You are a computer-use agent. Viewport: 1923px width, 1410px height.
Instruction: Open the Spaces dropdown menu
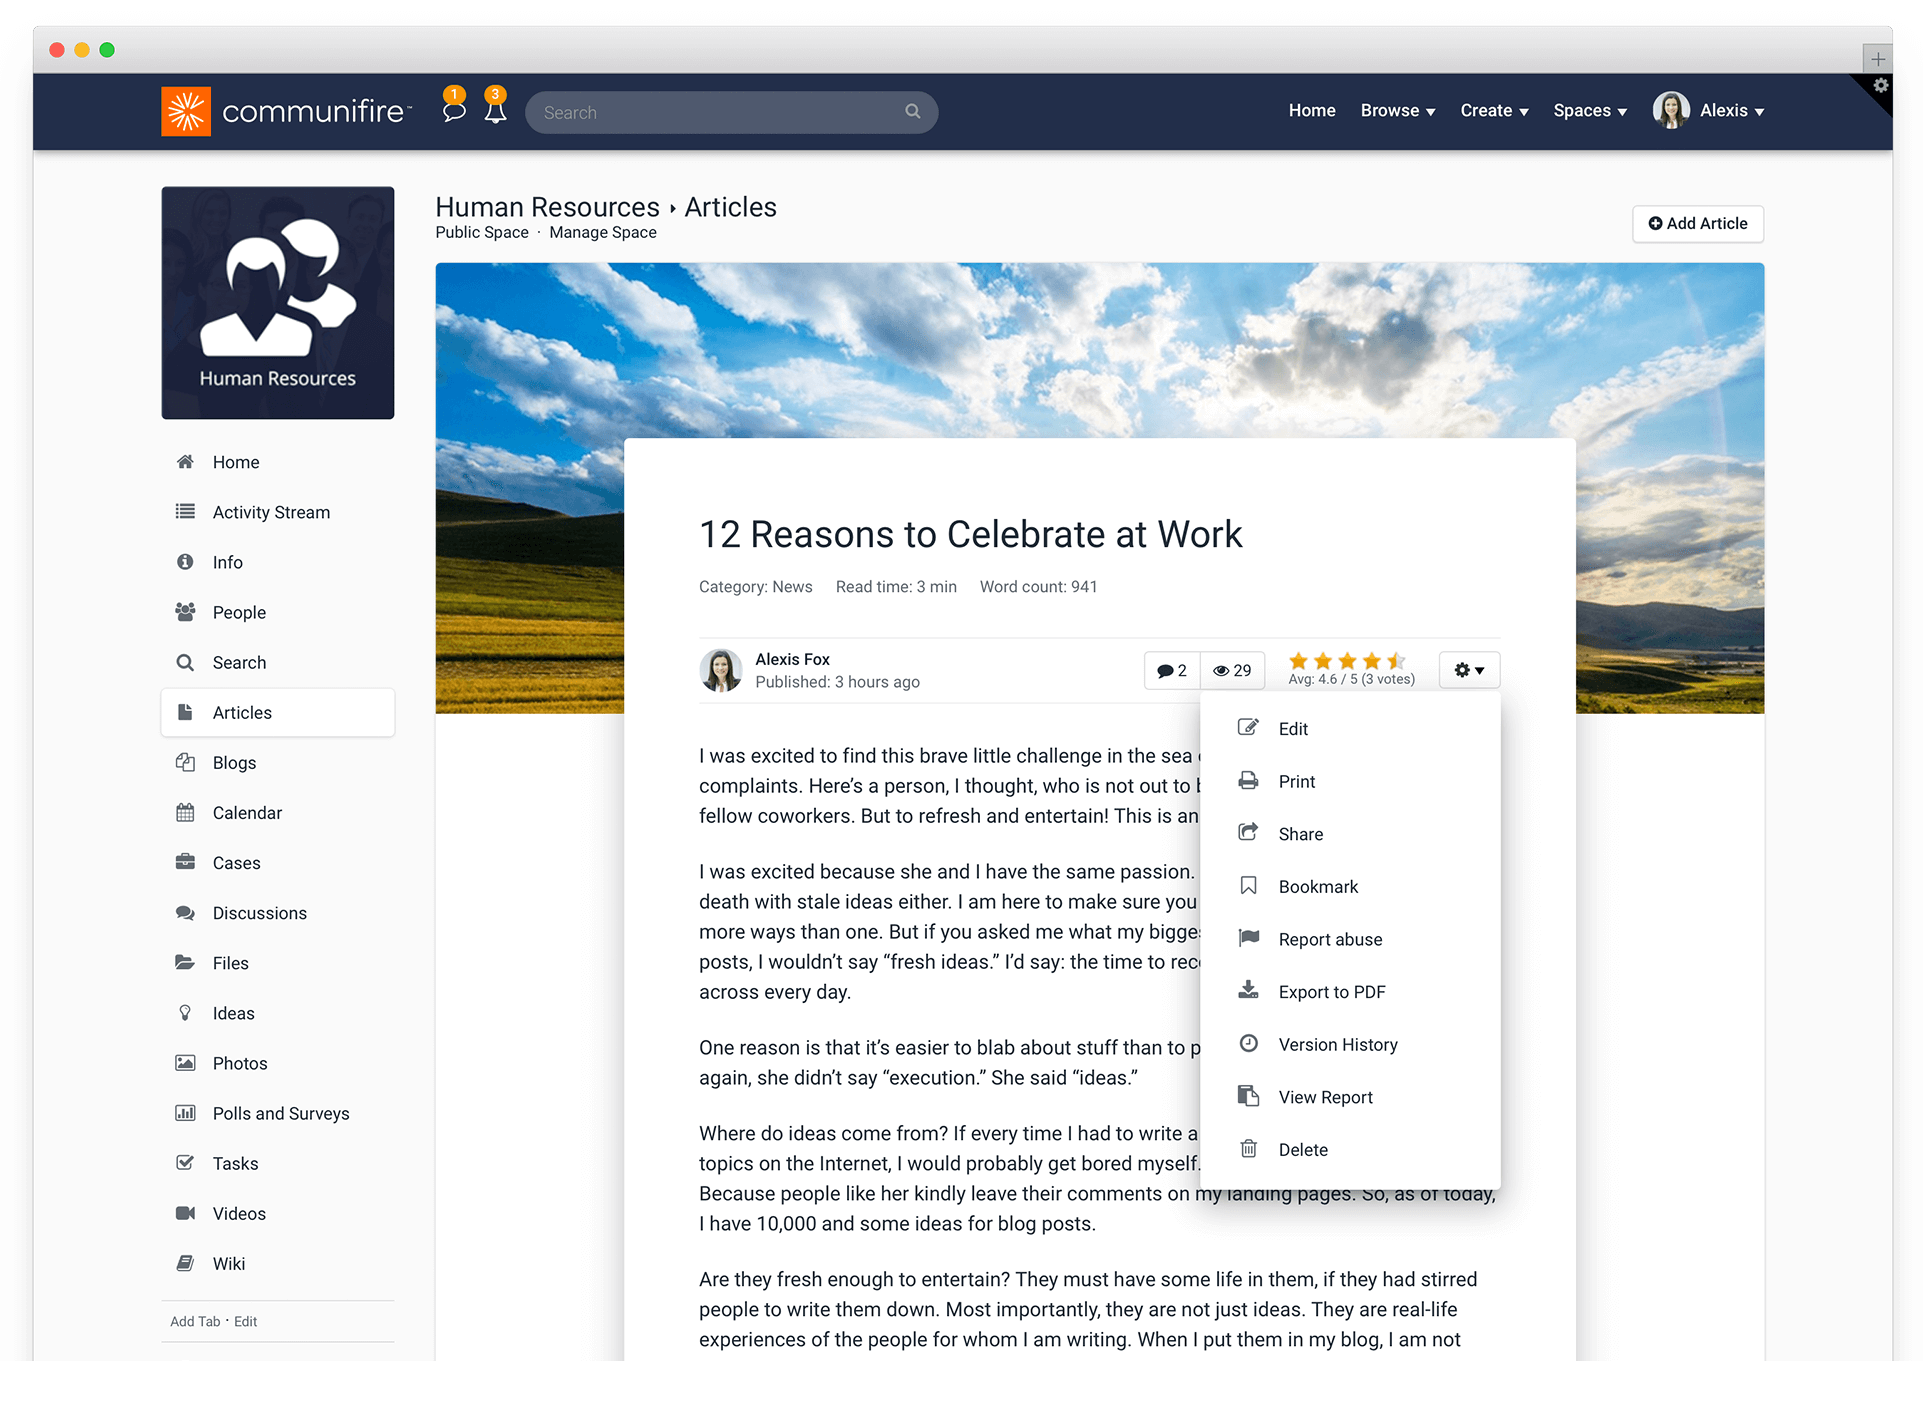coord(1589,110)
